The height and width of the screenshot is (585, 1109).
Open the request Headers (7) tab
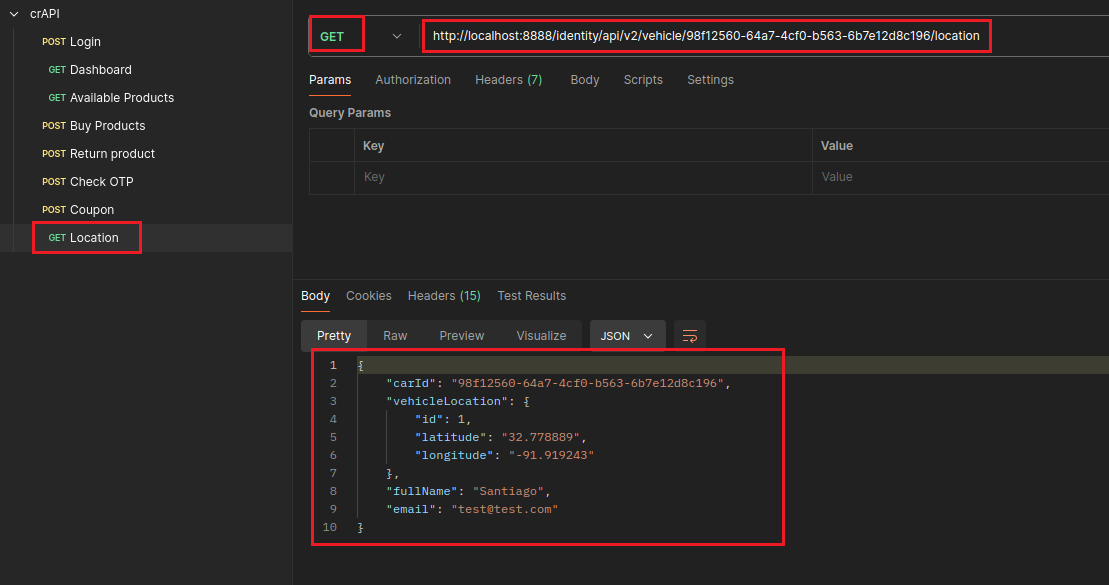[x=508, y=80]
